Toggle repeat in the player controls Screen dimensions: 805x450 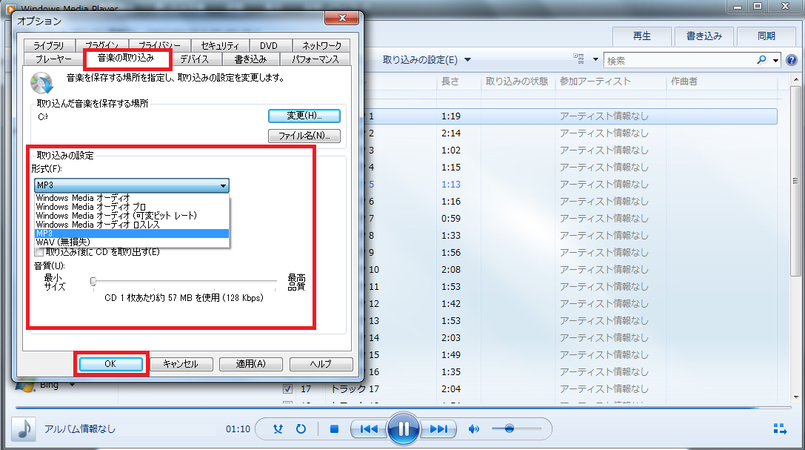tap(301, 428)
